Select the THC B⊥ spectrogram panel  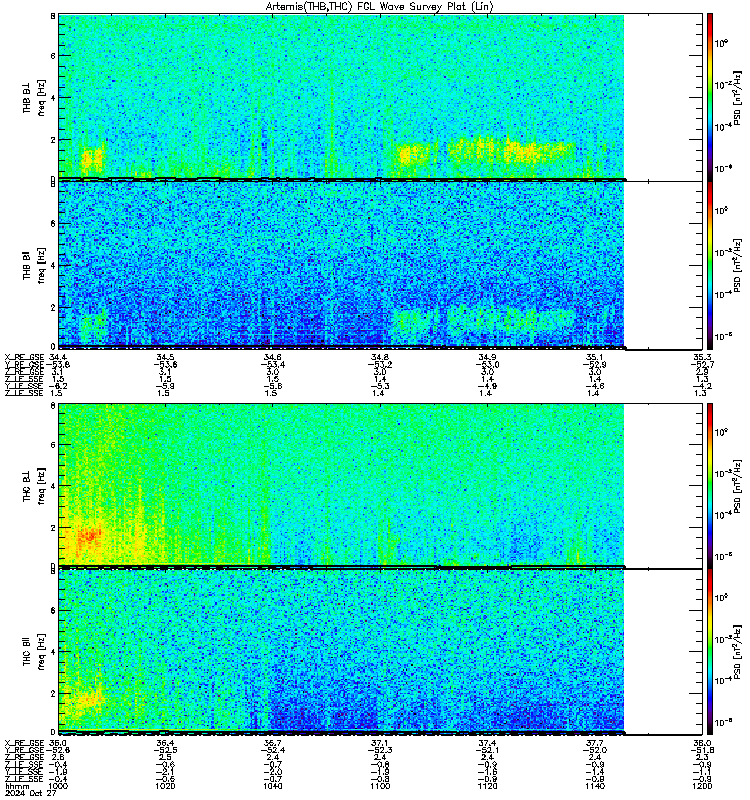point(381,485)
